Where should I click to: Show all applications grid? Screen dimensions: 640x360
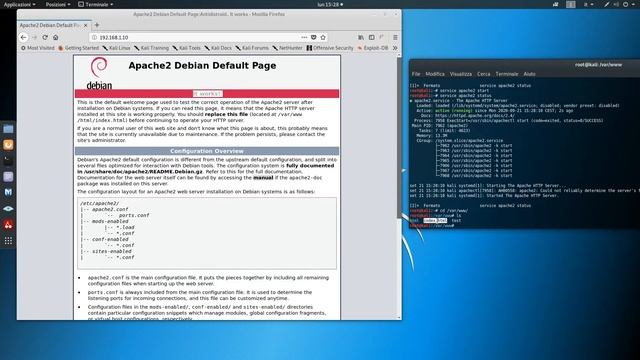coord(8,240)
